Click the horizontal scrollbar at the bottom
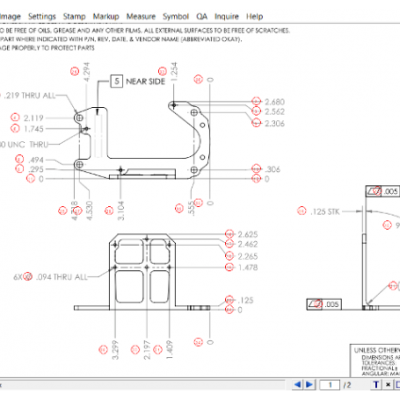The image size is (400, 400). click(143, 385)
